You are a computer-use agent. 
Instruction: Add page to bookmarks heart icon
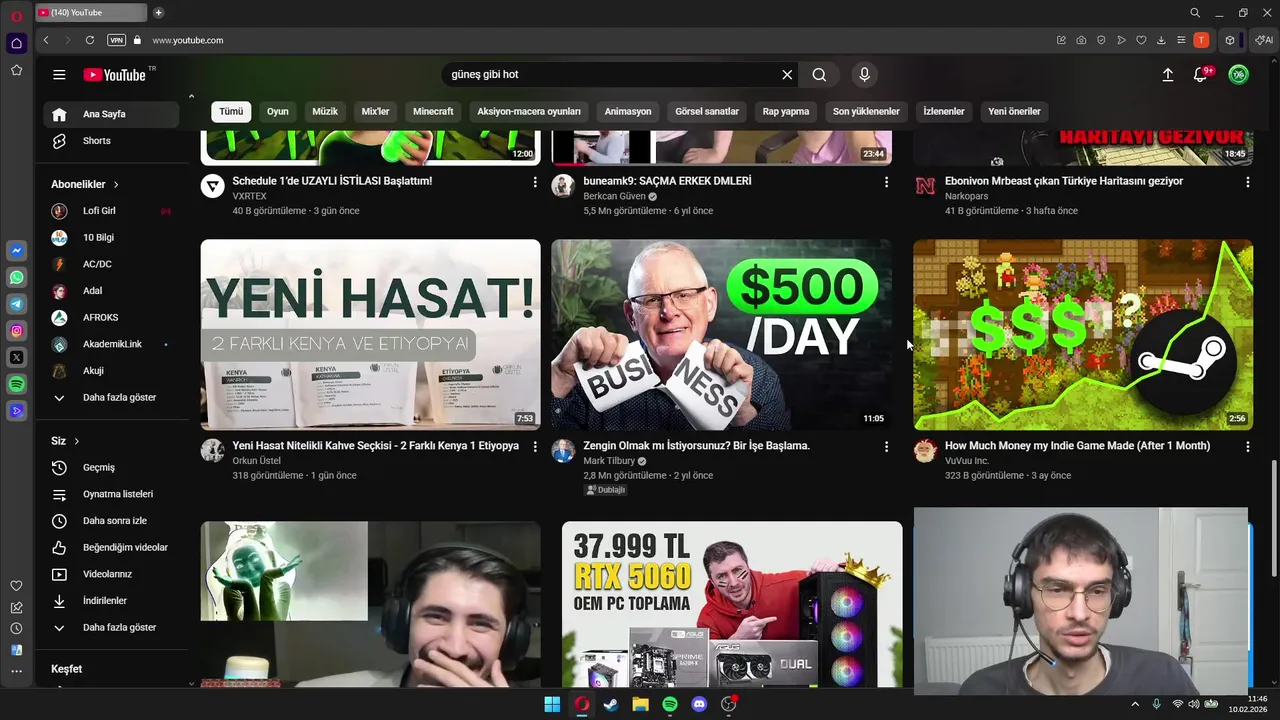click(1141, 40)
